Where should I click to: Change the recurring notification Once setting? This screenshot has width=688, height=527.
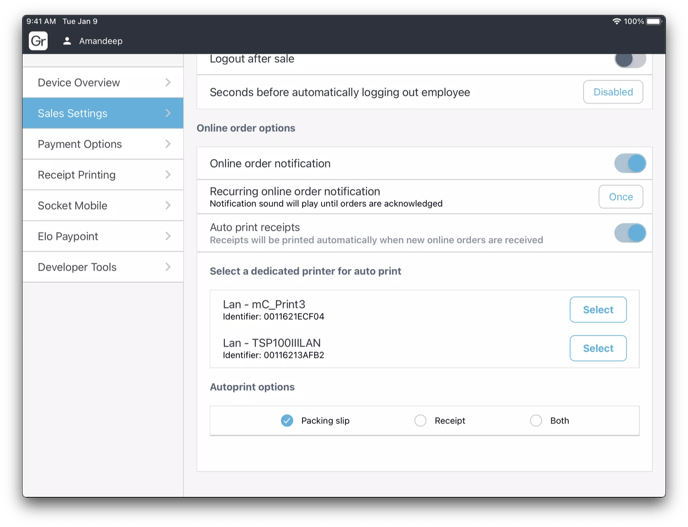pos(620,197)
